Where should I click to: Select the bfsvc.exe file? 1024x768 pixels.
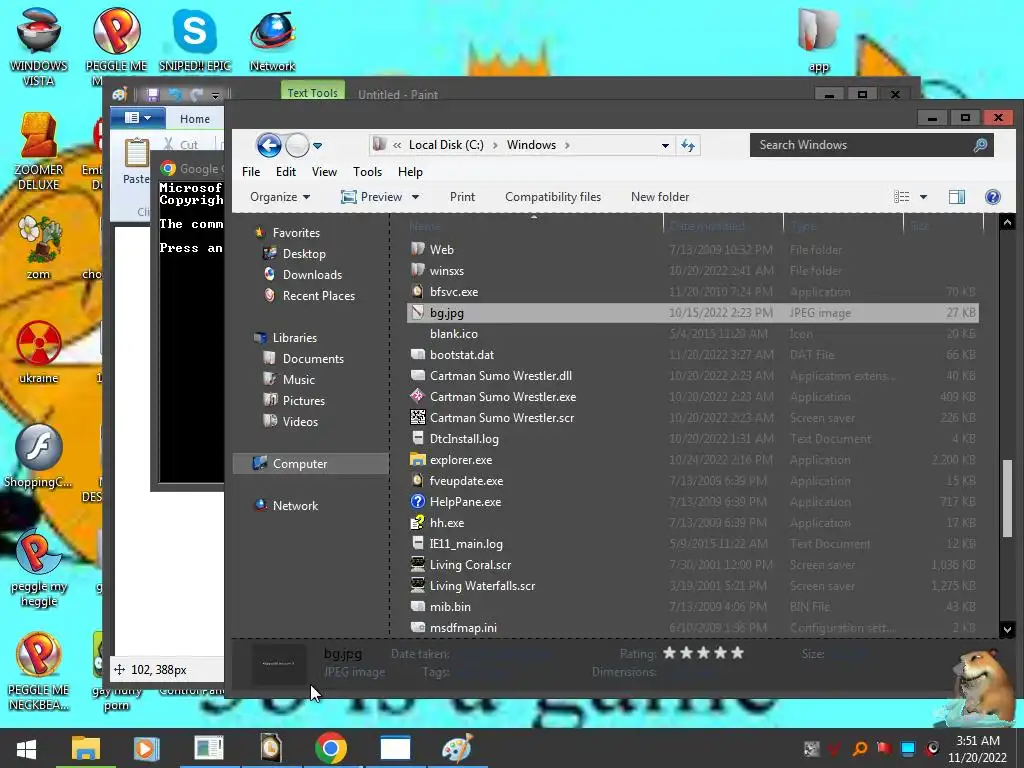454,291
